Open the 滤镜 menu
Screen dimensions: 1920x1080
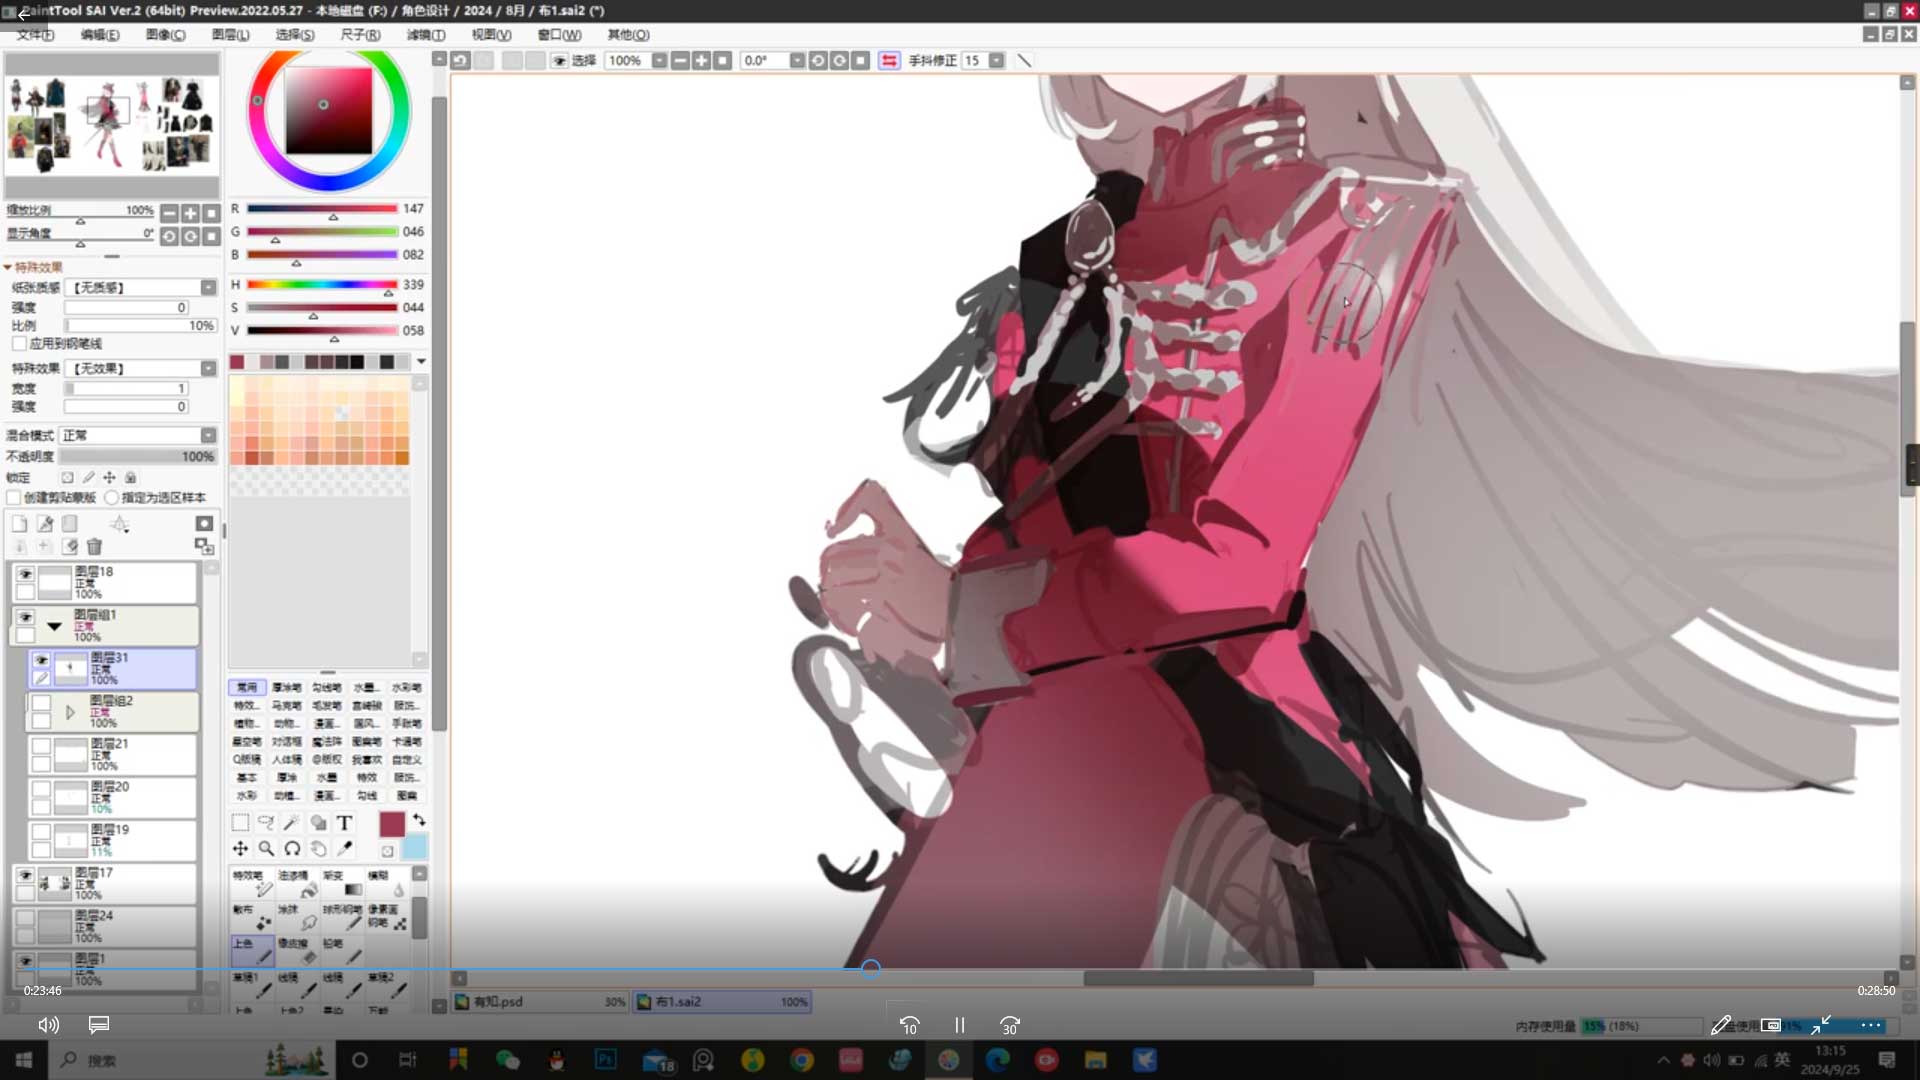pos(425,34)
